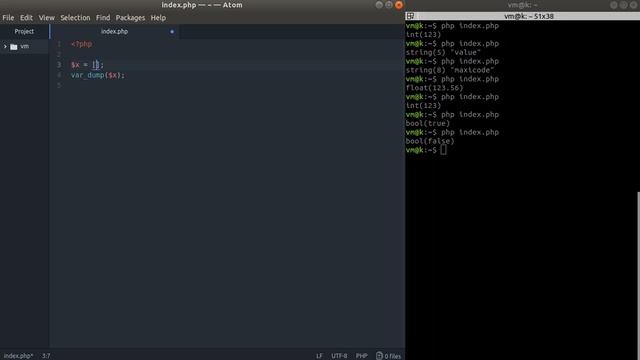Image resolution: width=640 pixels, height=360 pixels.
Task: Click the index.php* status bar filename
Action: [18, 356]
